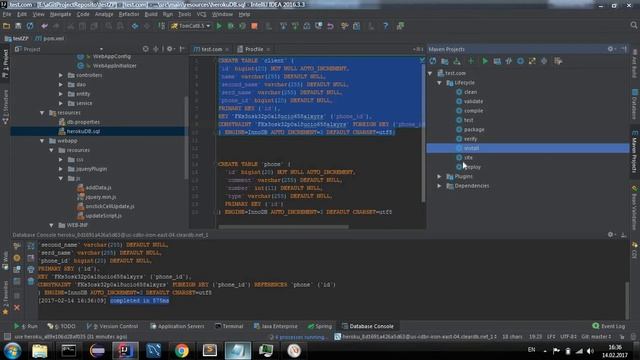The width and height of the screenshot is (640, 360).
Task: Select addData.js in Project tree
Action: (x=94, y=188)
